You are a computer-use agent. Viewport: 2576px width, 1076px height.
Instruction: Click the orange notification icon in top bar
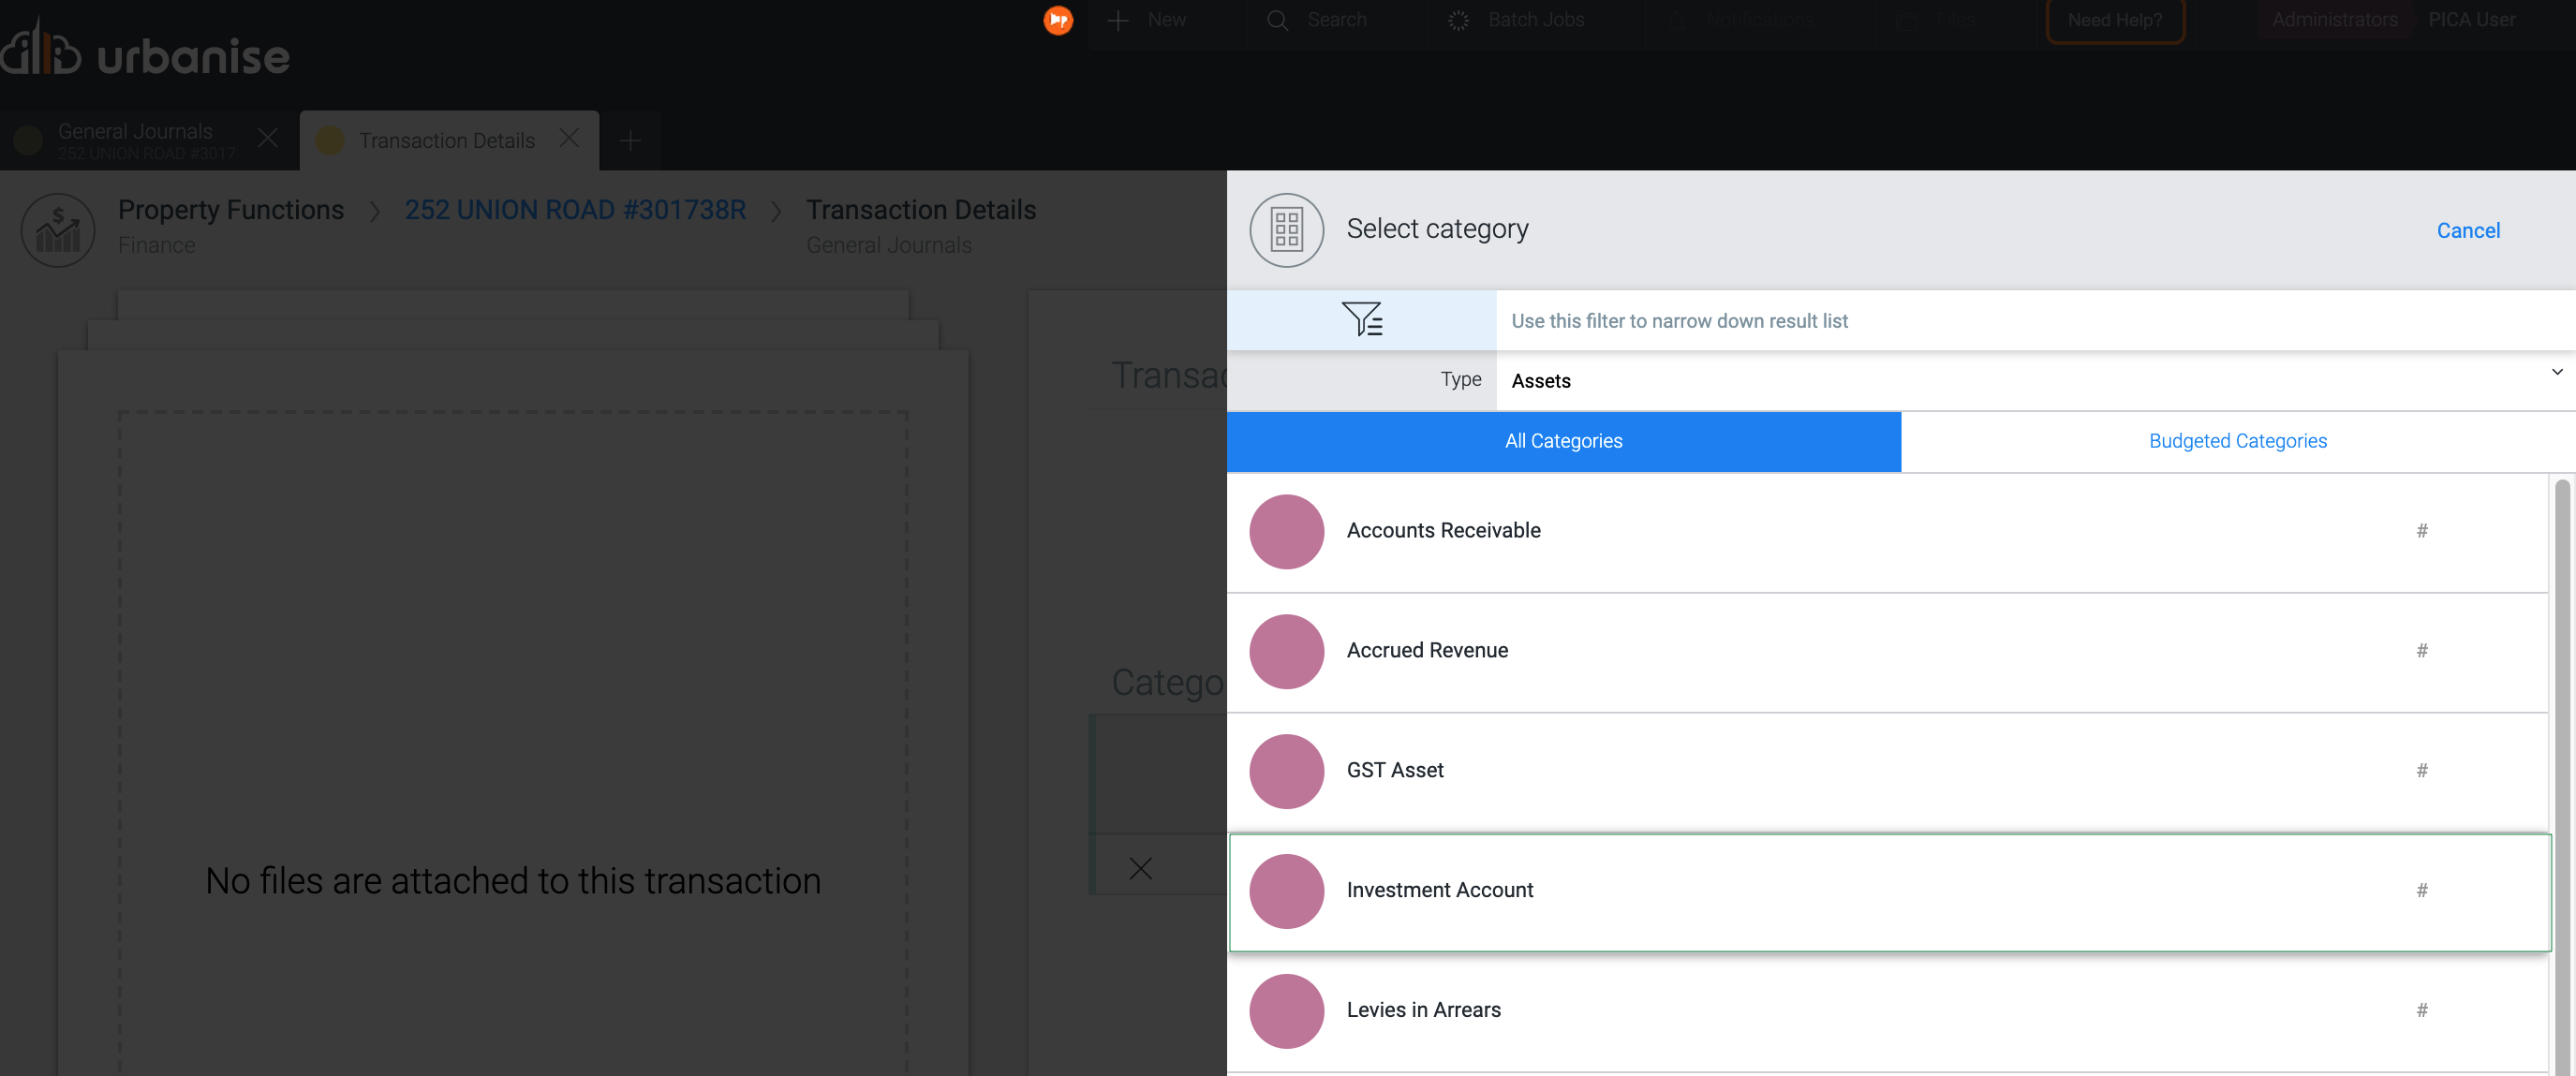click(1058, 20)
